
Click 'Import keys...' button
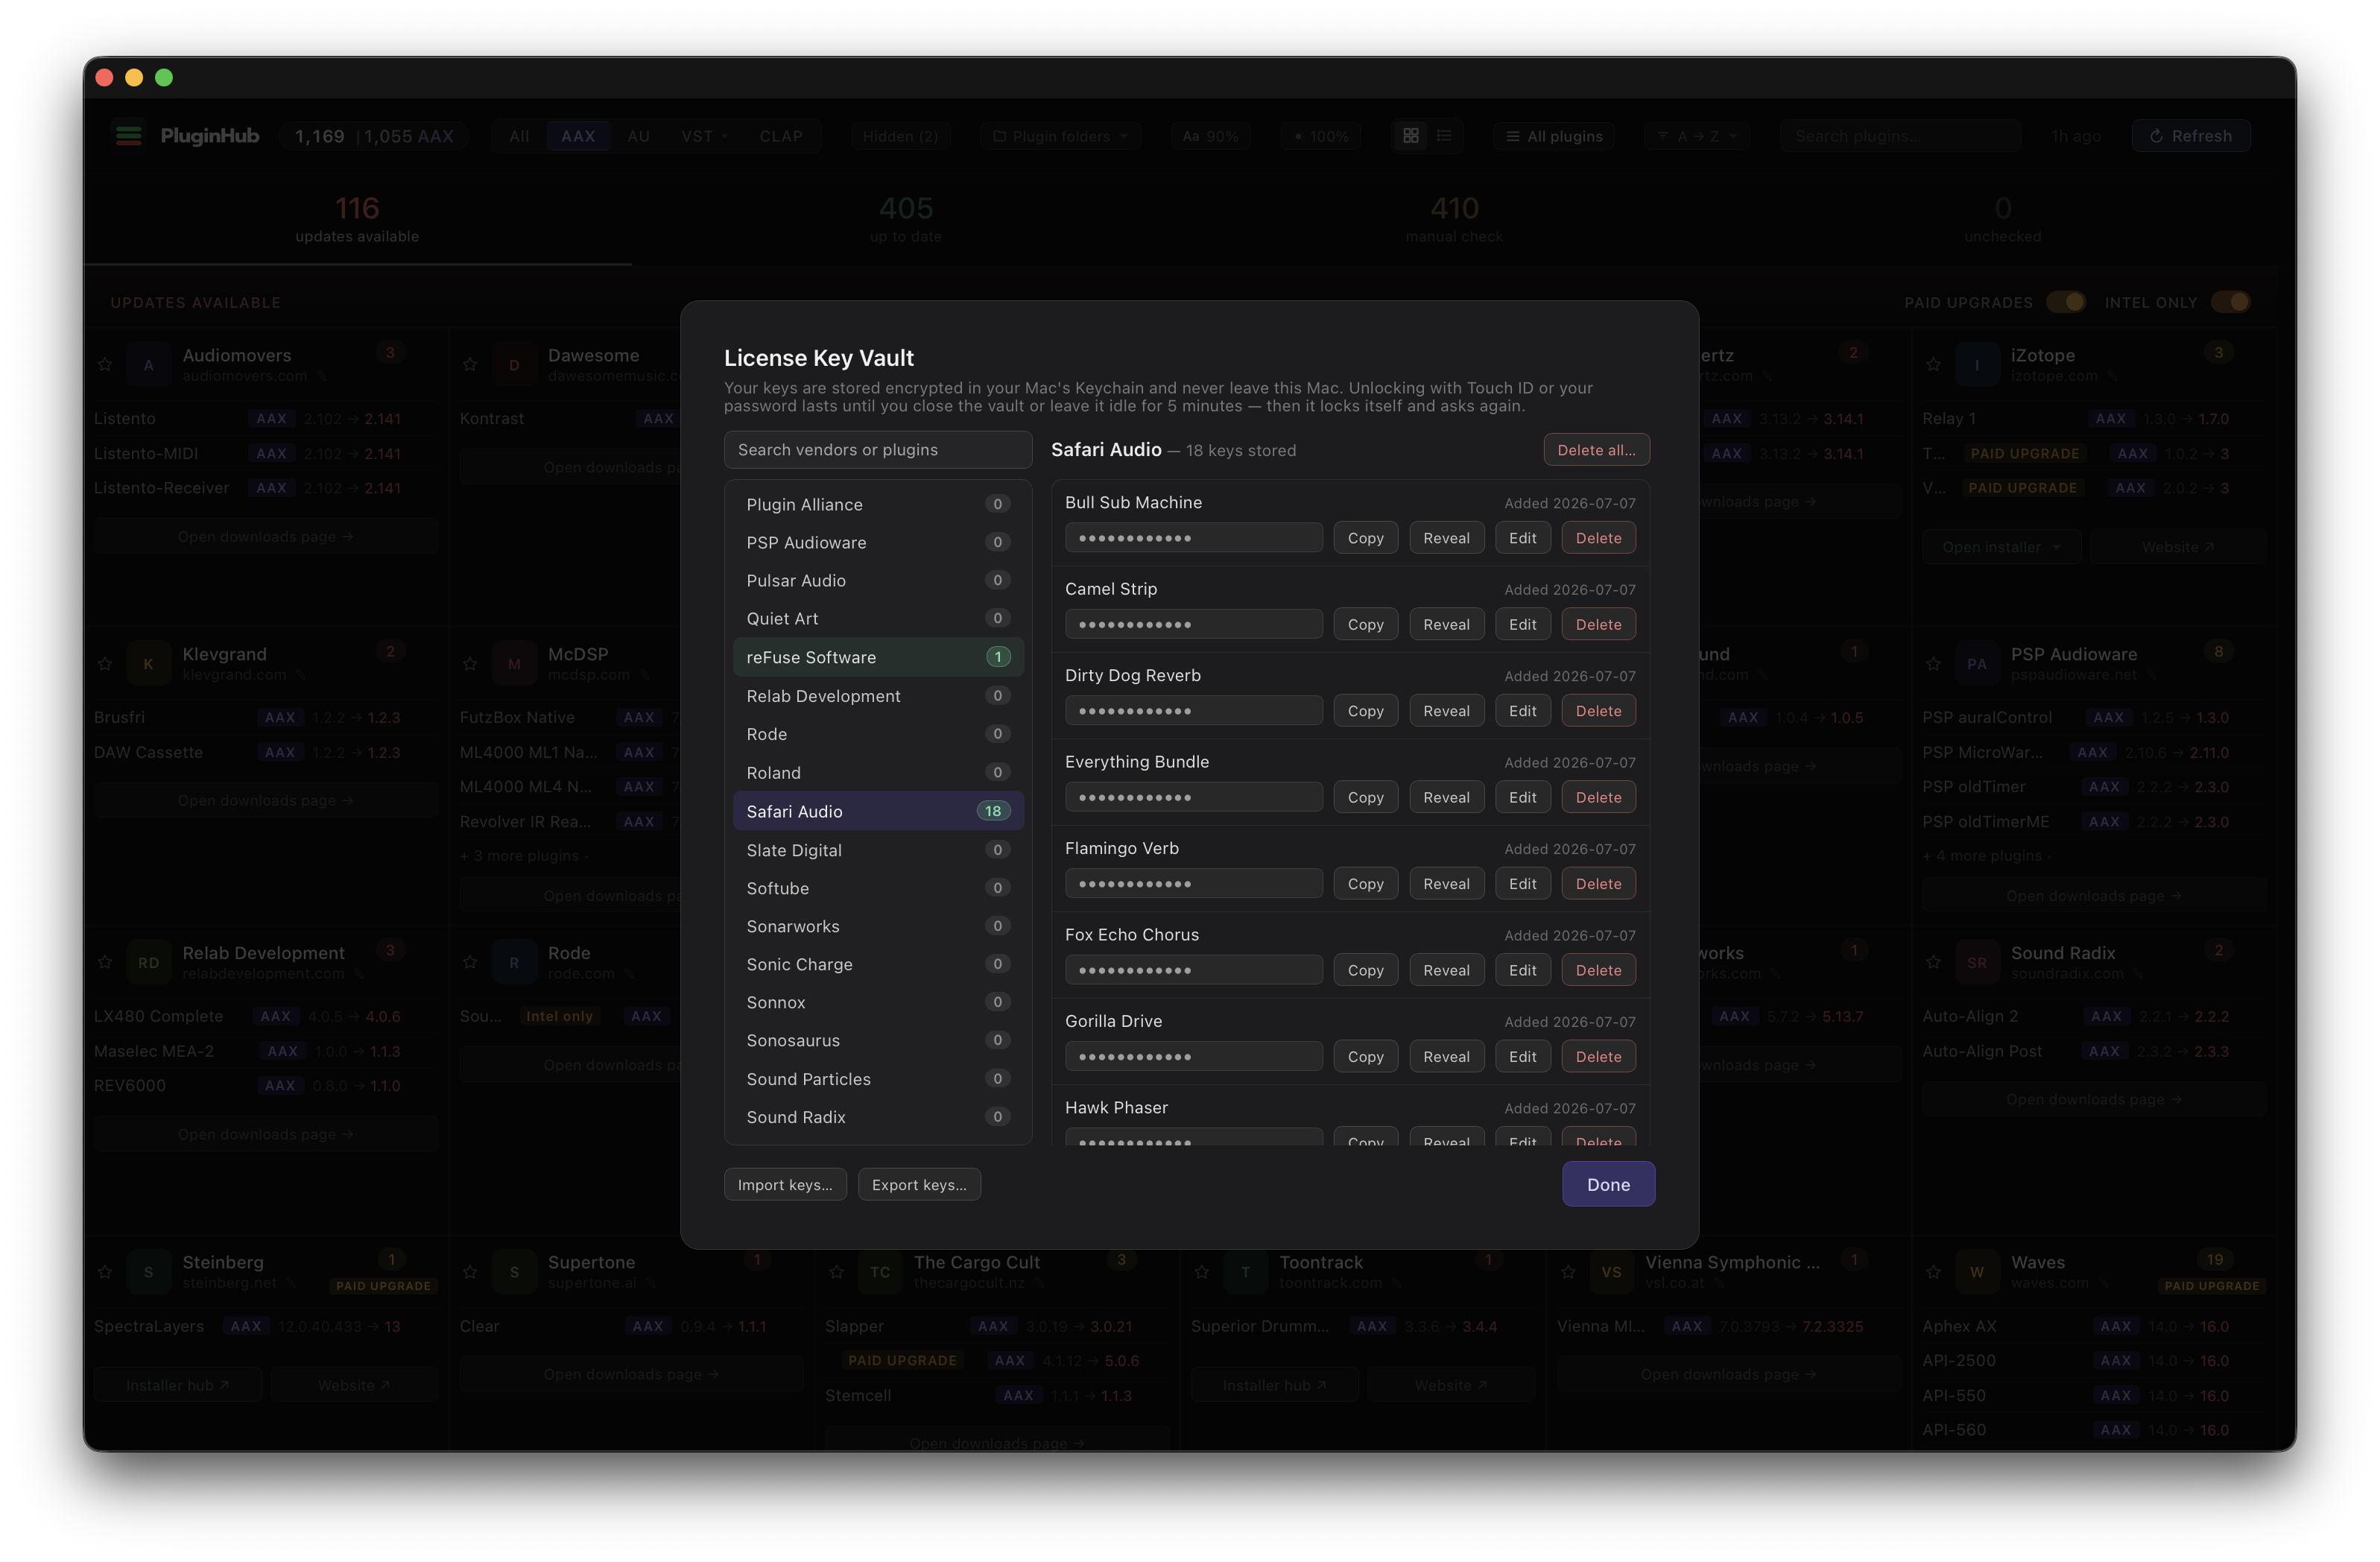(x=785, y=1185)
